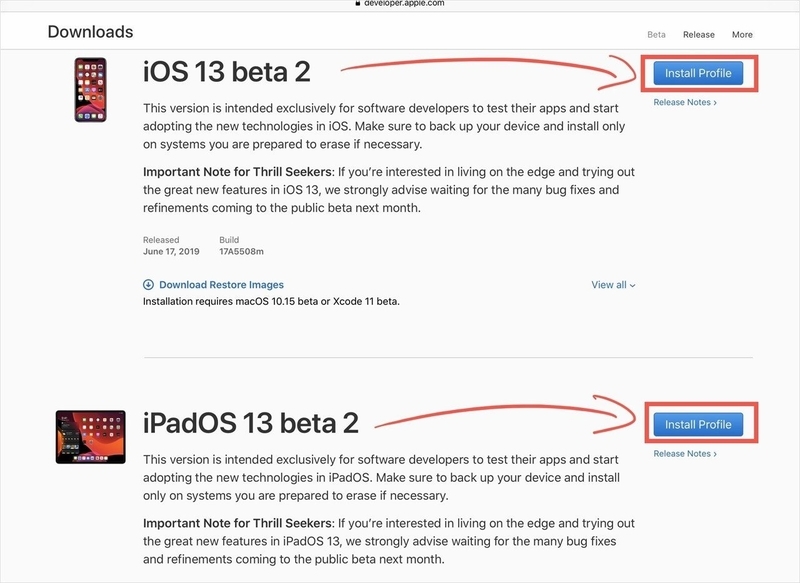Install Profile for iPadOS 13 beta 2

pyautogui.click(x=698, y=424)
